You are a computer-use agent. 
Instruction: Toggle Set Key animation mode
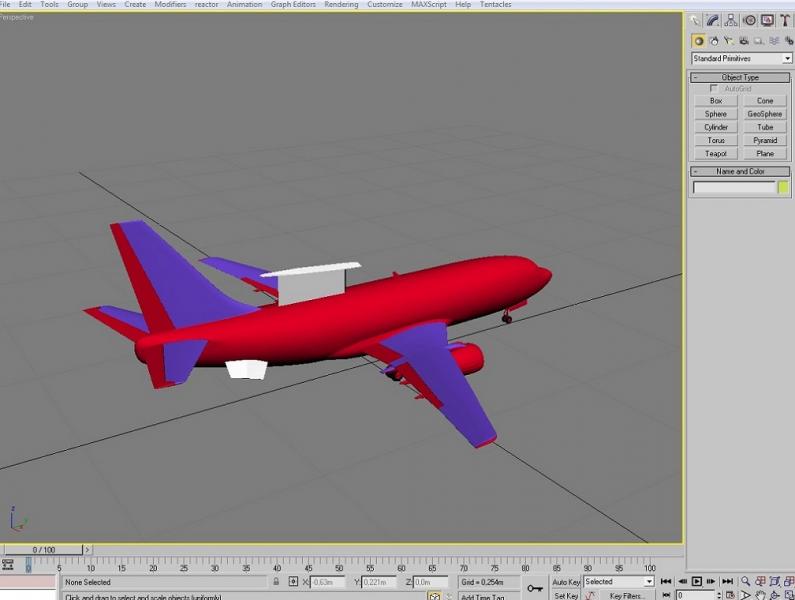click(x=566, y=595)
